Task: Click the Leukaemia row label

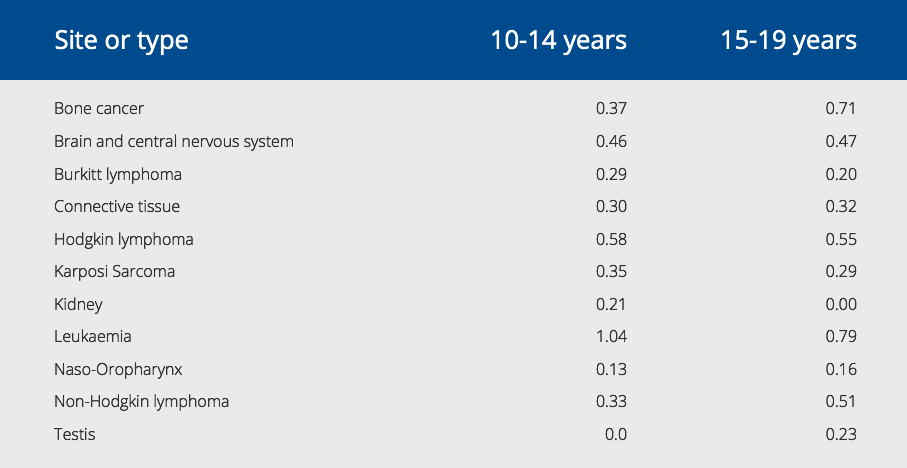Action: pos(93,337)
